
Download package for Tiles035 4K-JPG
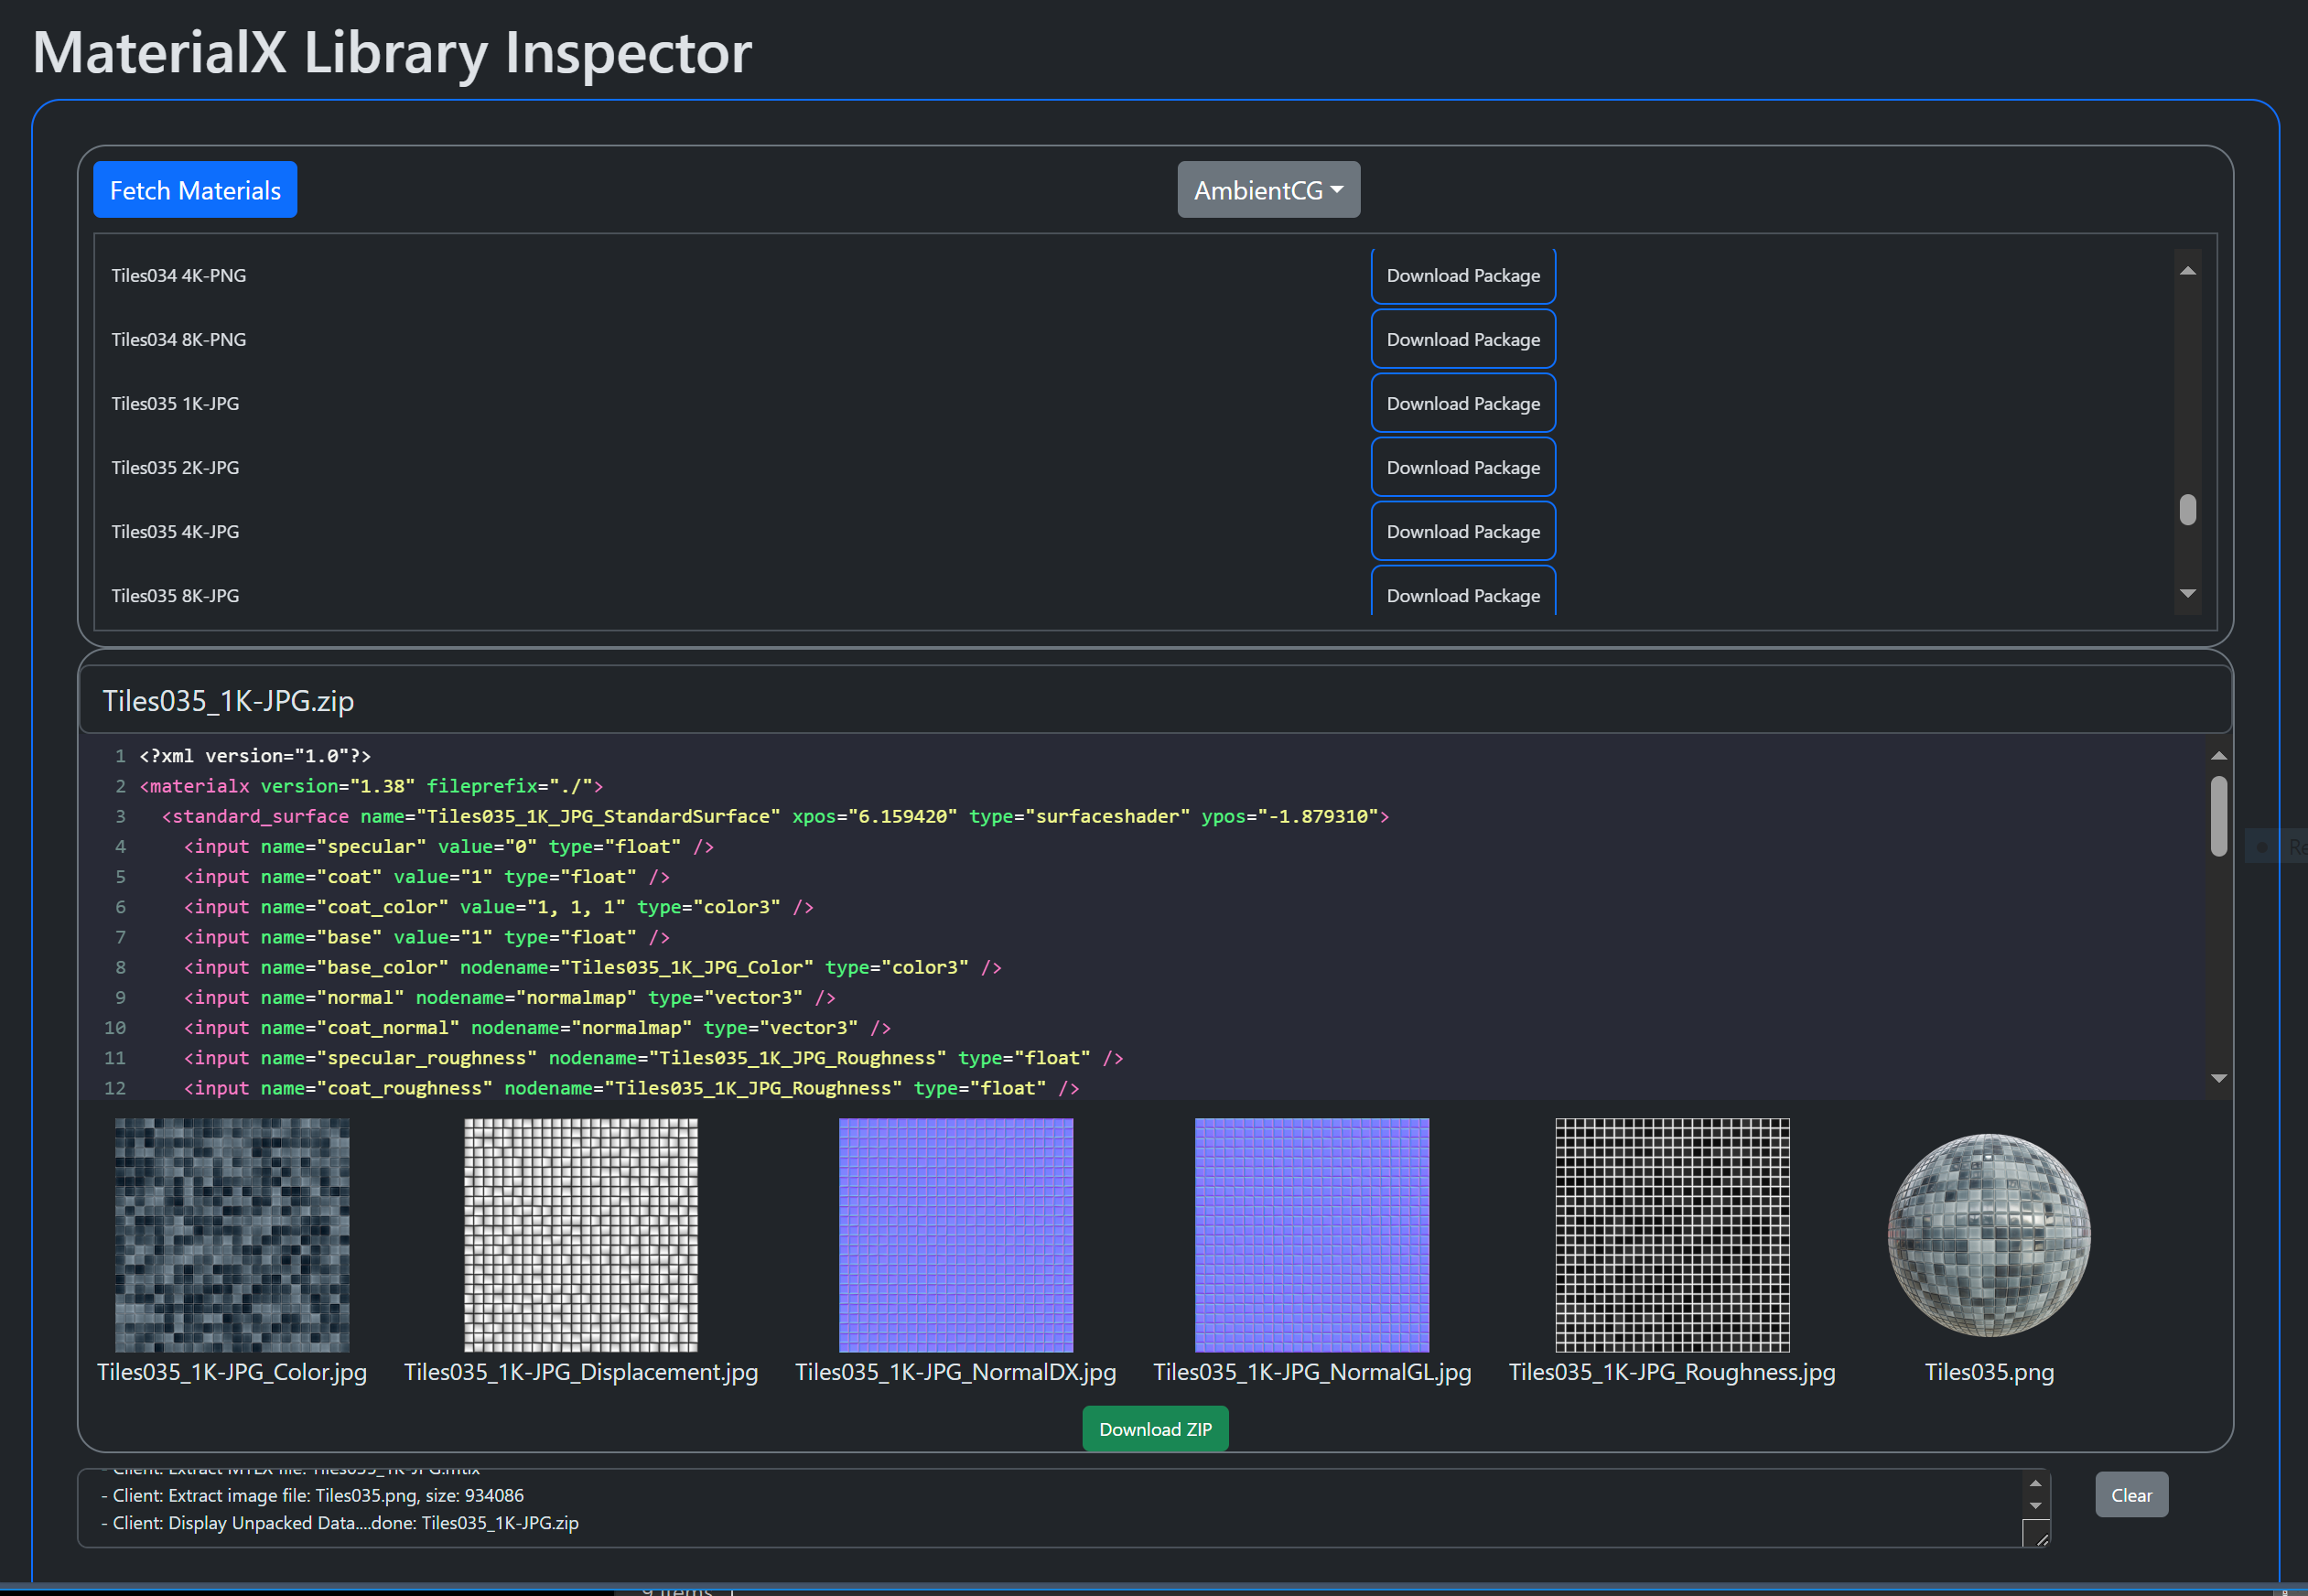(x=1462, y=531)
